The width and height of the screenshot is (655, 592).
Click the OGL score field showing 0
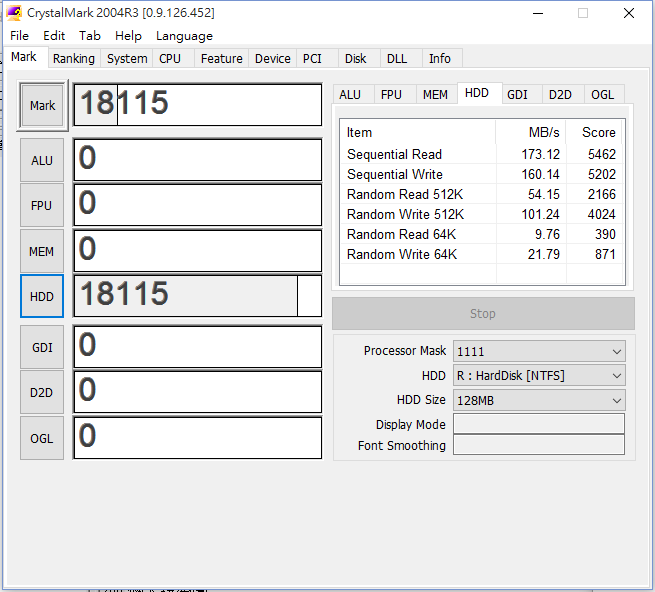198,438
